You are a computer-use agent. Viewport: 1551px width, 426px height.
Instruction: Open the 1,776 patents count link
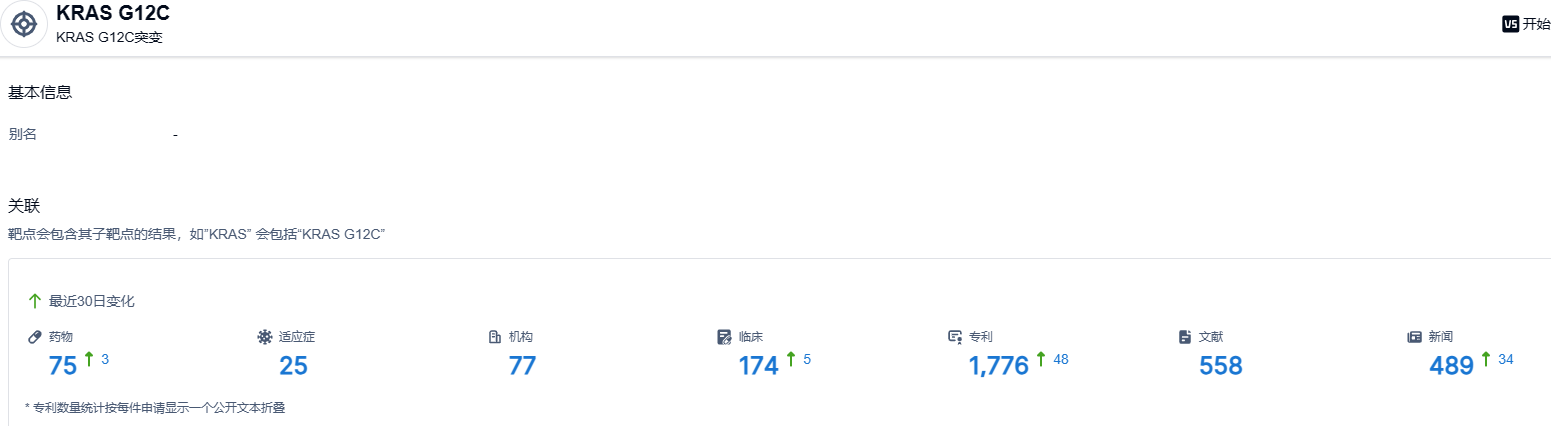coord(998,366)
